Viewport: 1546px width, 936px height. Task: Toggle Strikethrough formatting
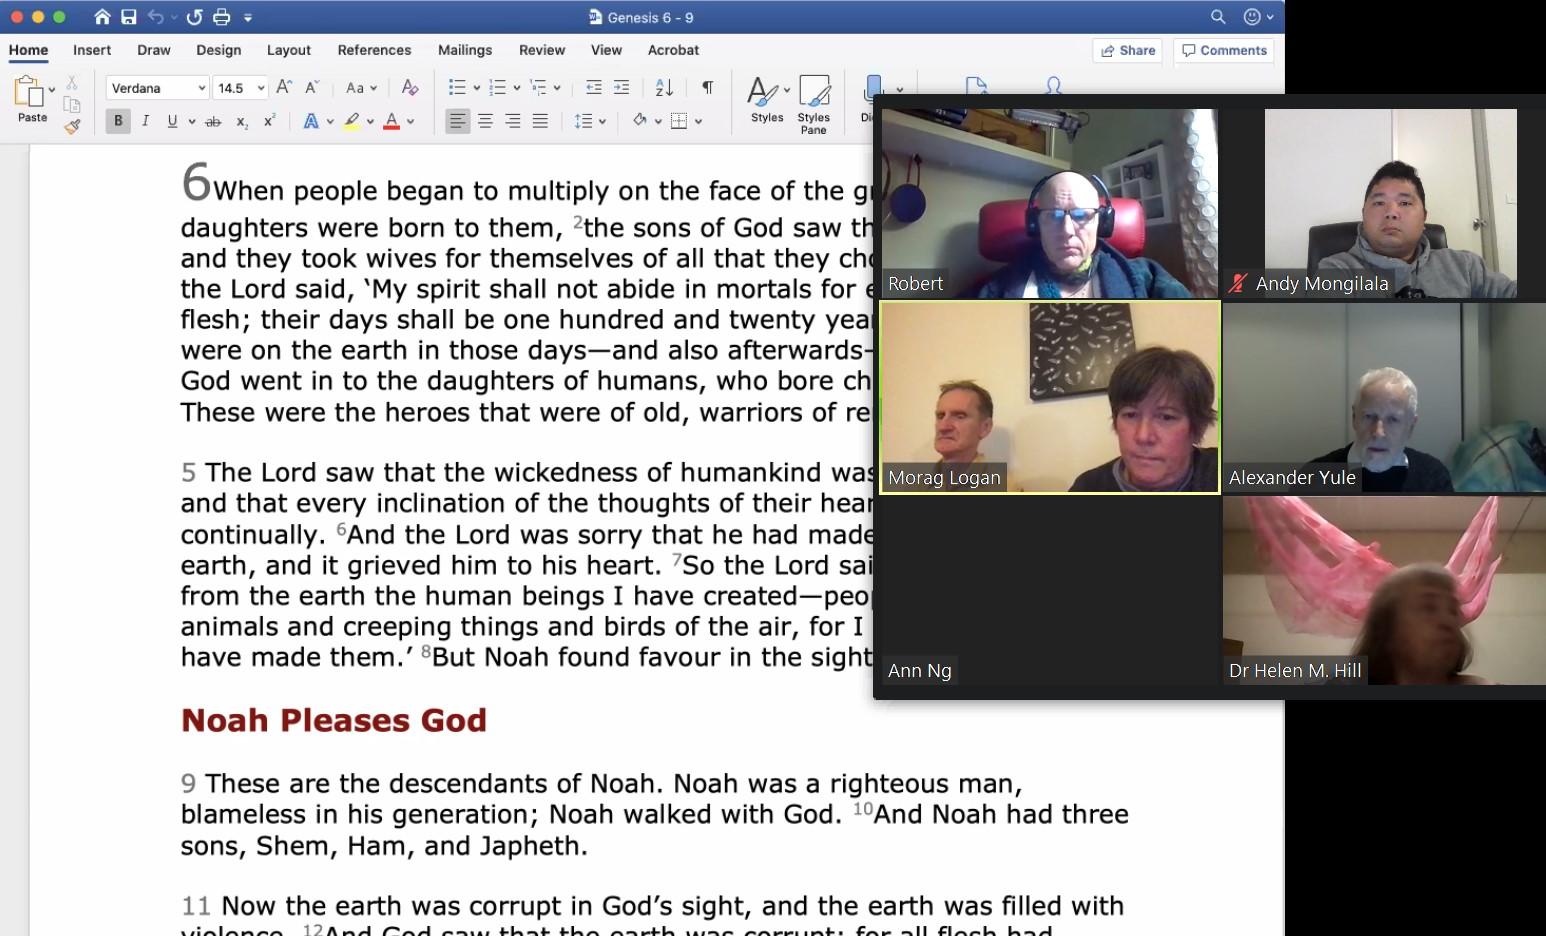(212, 121)
